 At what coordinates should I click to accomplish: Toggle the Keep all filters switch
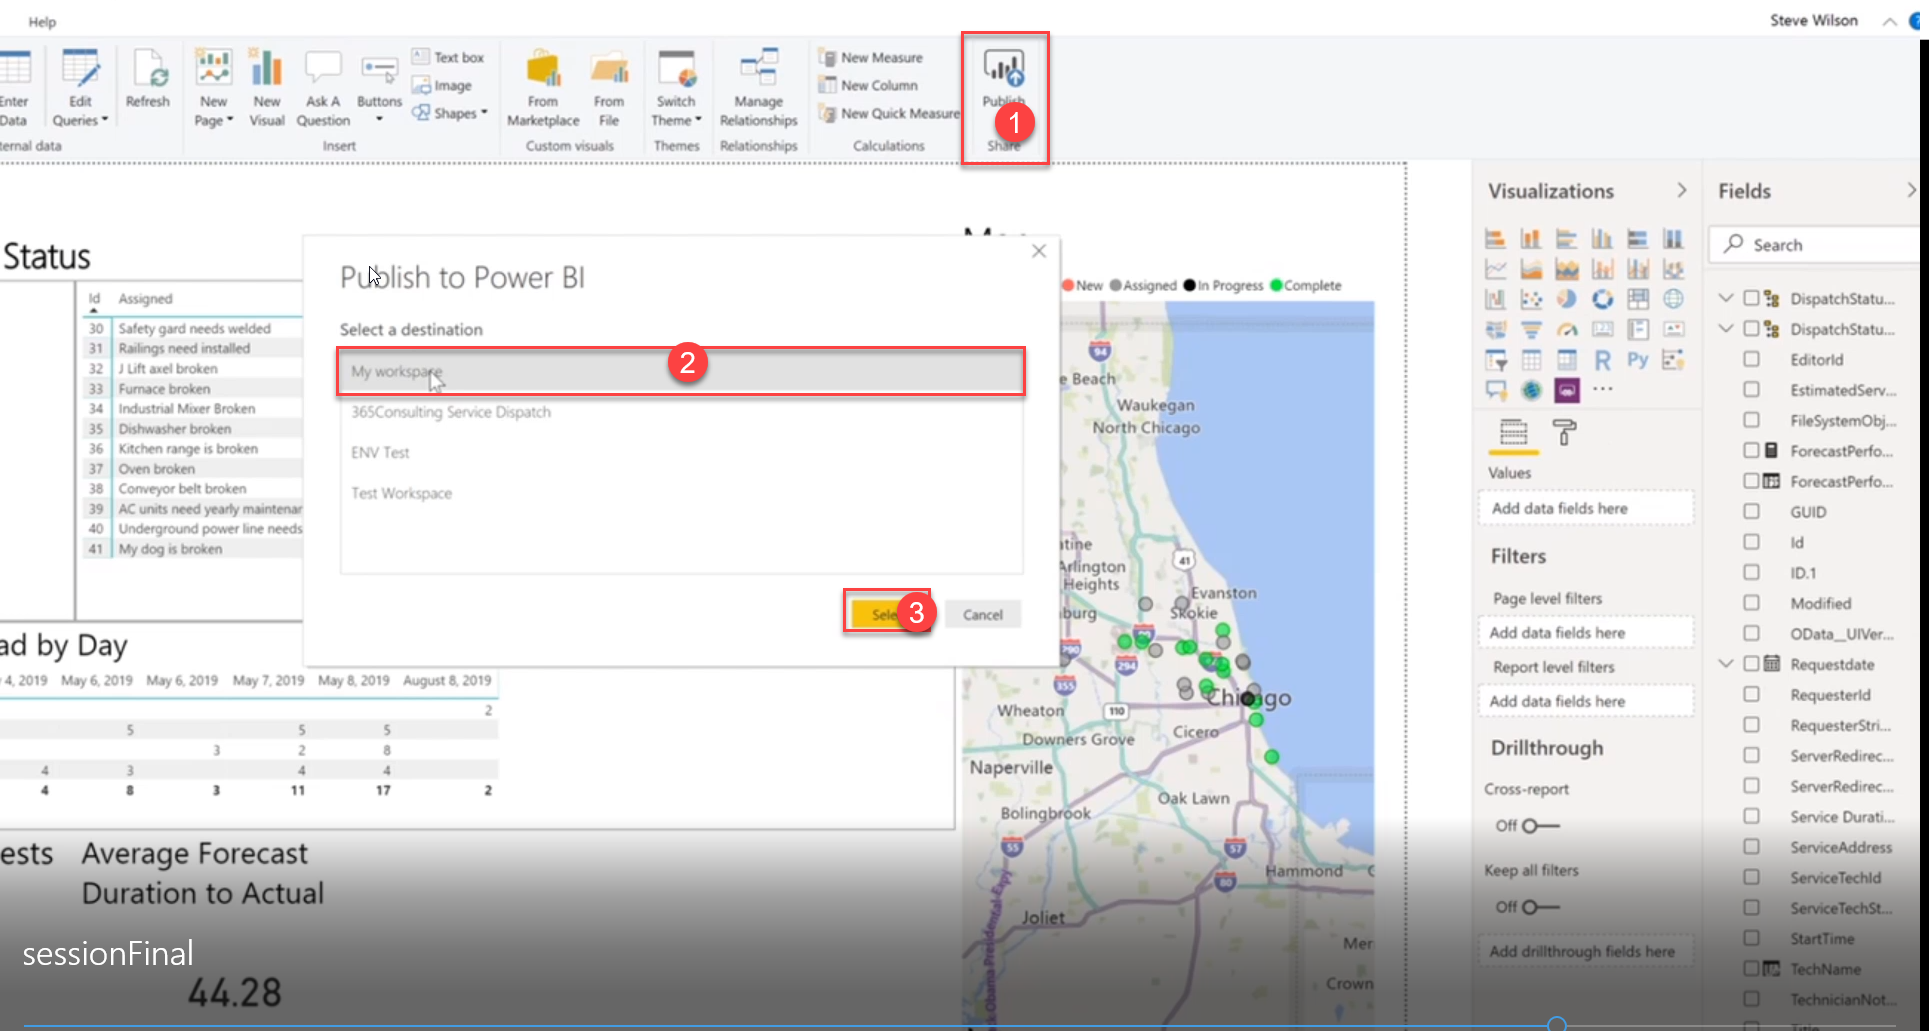[1540, 907]
